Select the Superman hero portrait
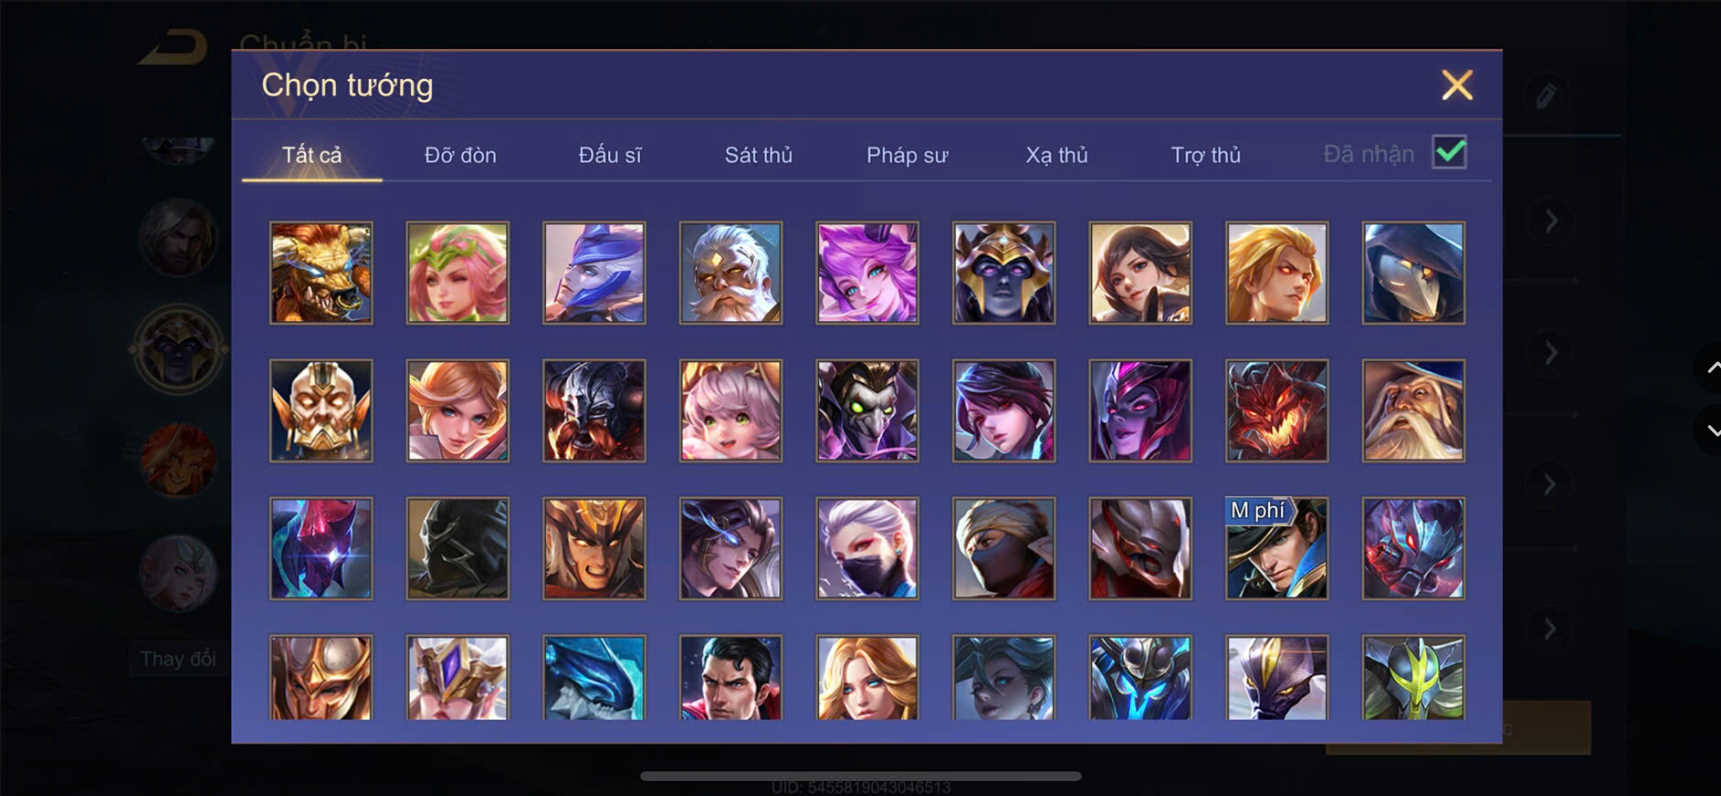Screen dimensions: 1721x796 (x=731, y=677)
